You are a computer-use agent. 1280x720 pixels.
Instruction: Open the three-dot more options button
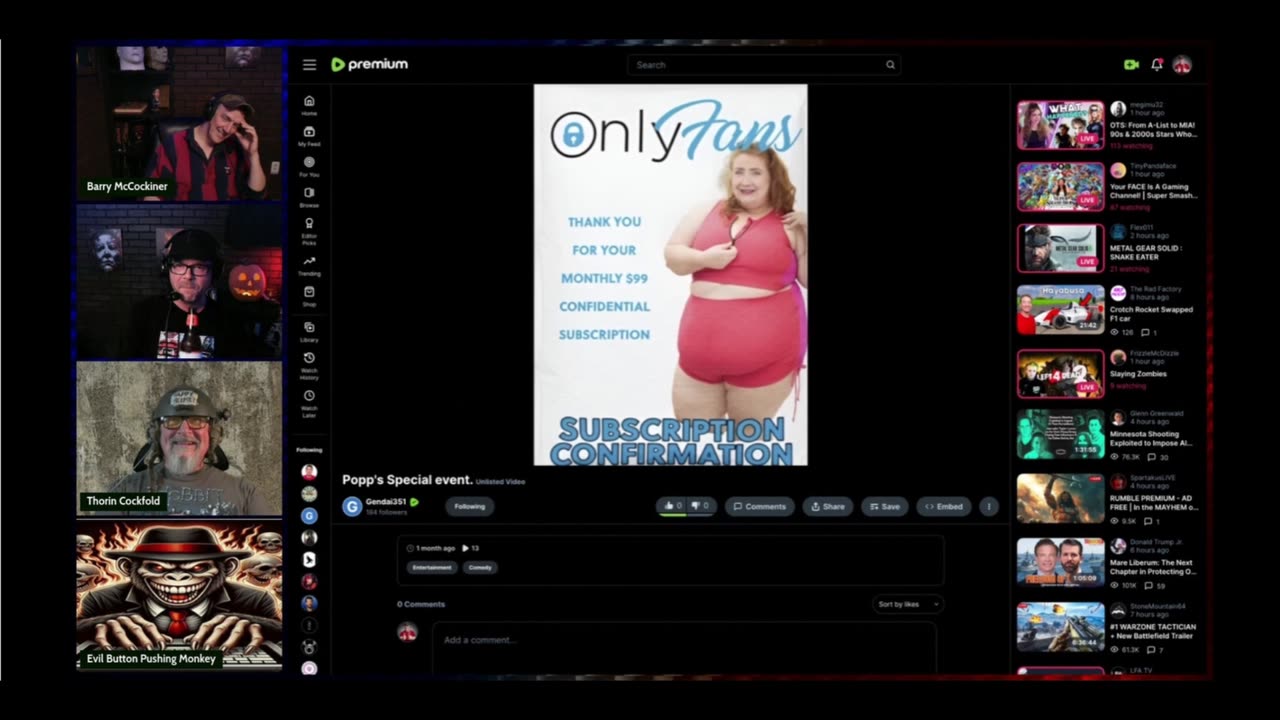coord(989,506)
